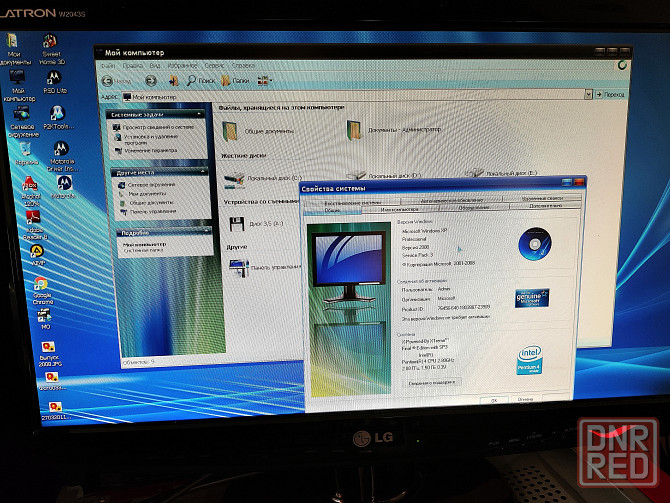Select Локальный диск (C:)
The image size is (670, 503).
tap(263, 179)
